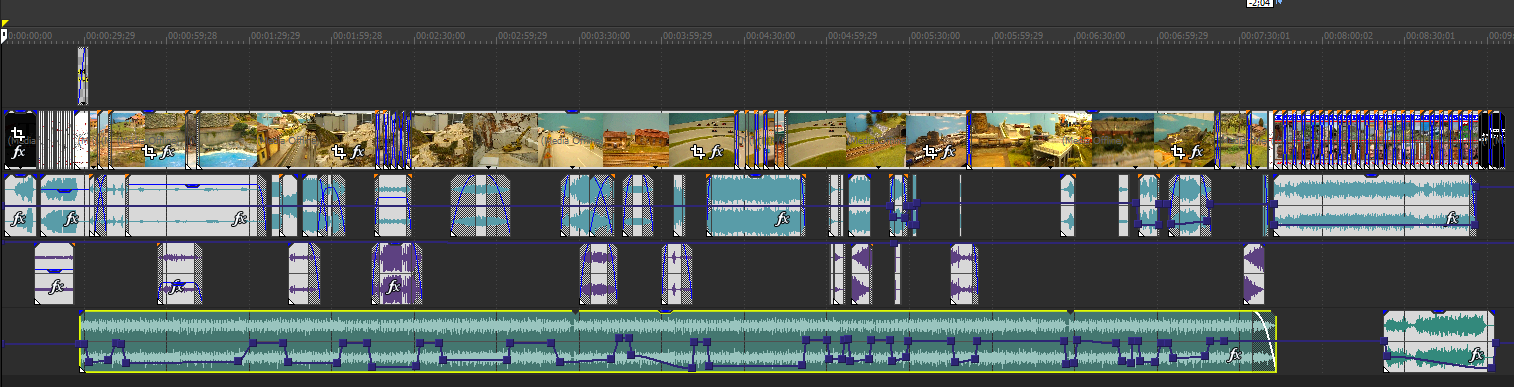1514x387 pixels.
Task: Click the playhead cursor at timeline start
Action: pos(4,35)
